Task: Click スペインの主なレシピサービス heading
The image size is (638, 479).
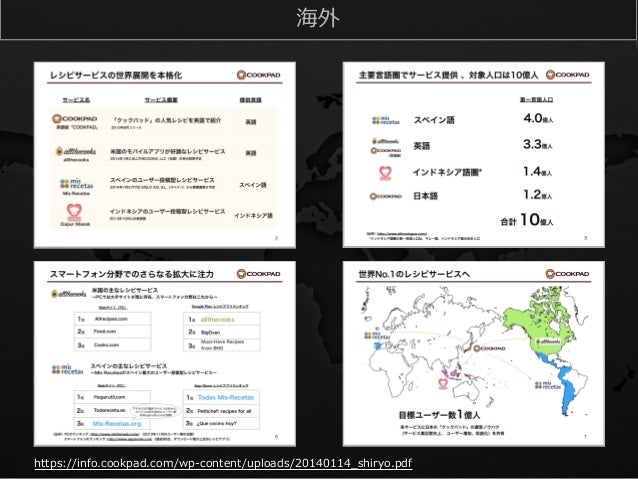Action: pyautogui.click(x=129, y=366)
